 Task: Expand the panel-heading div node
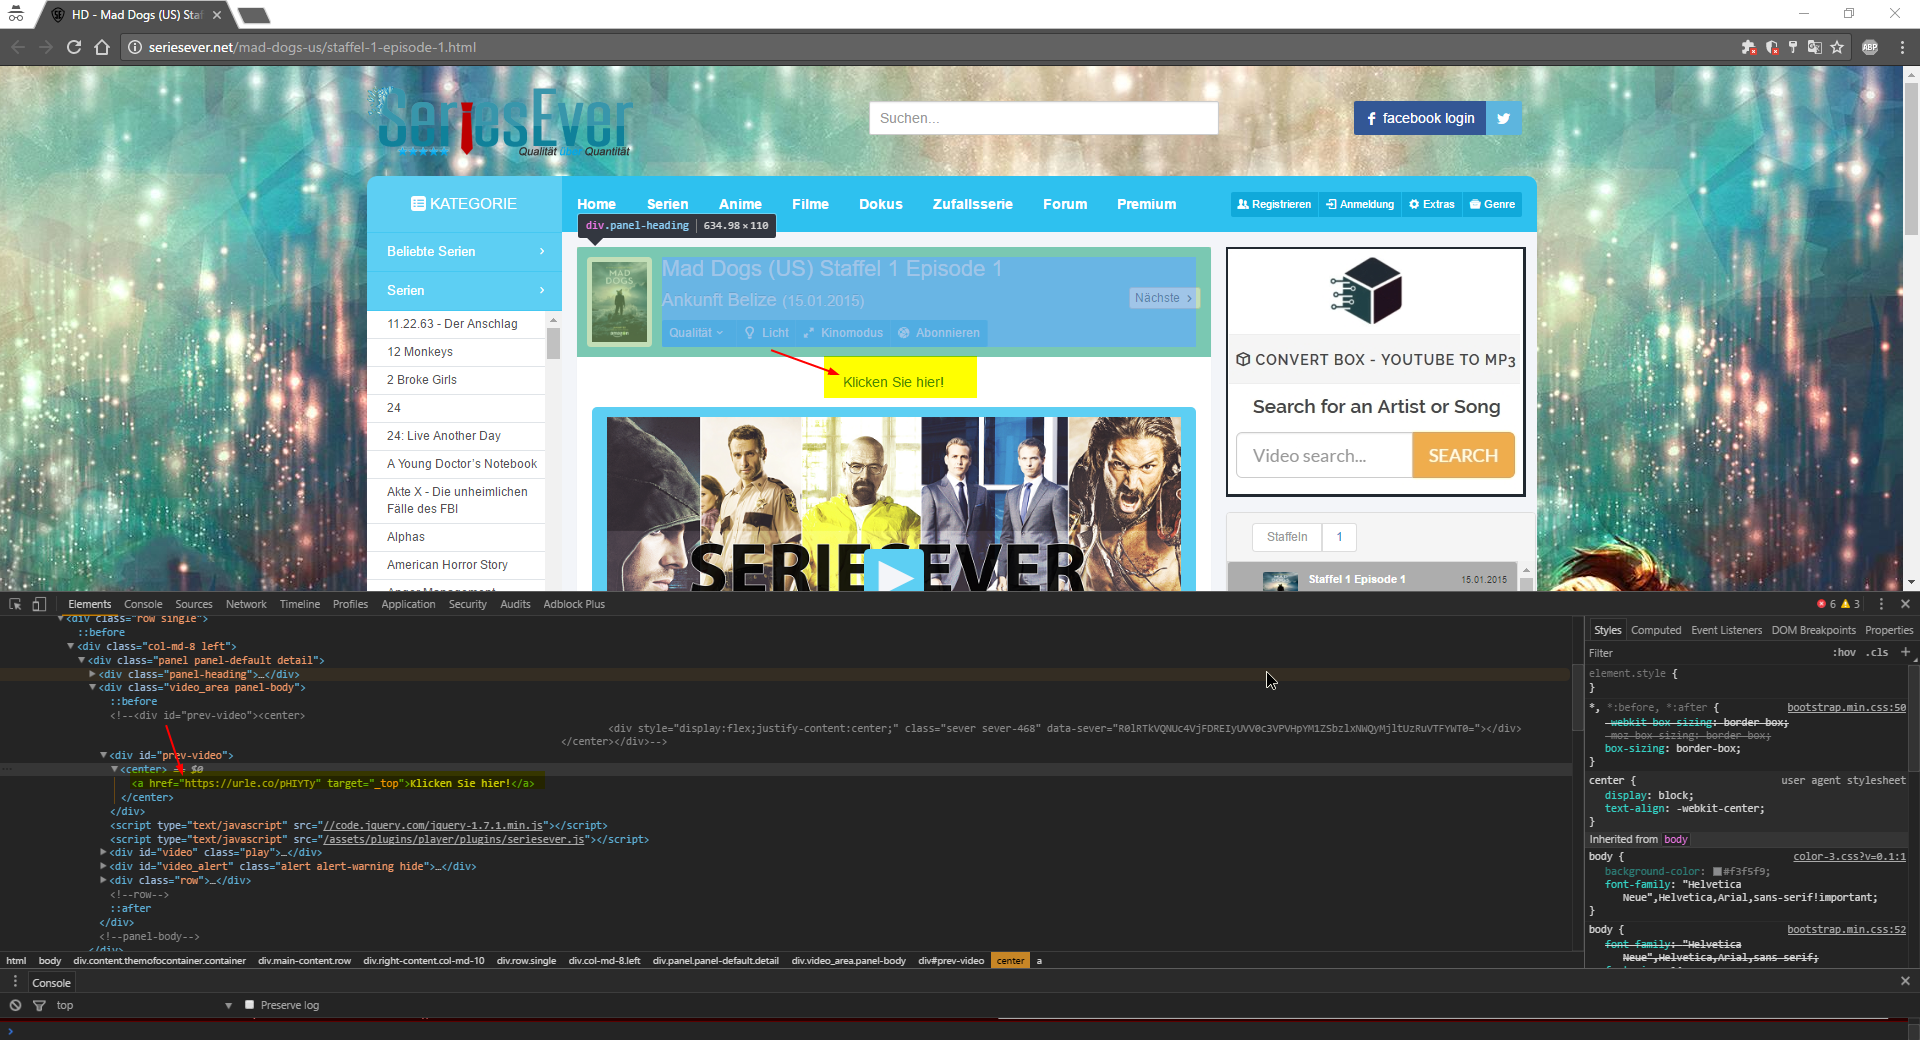click(x=92, y=674)
